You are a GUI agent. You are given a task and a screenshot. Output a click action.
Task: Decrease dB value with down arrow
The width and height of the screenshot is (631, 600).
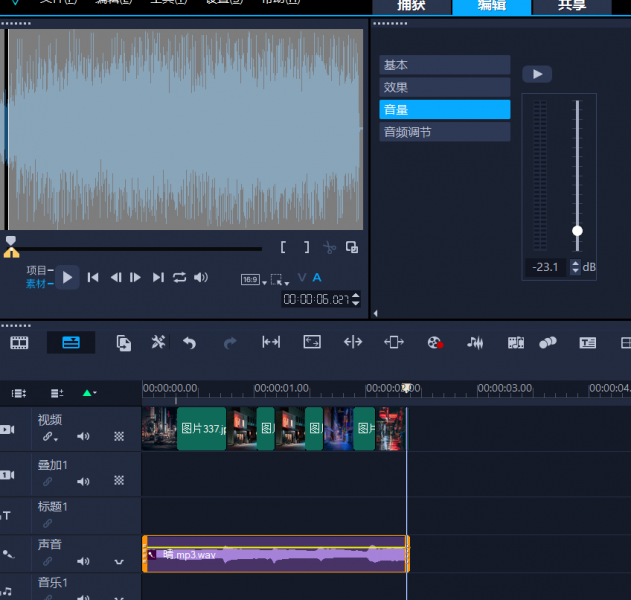575,271
